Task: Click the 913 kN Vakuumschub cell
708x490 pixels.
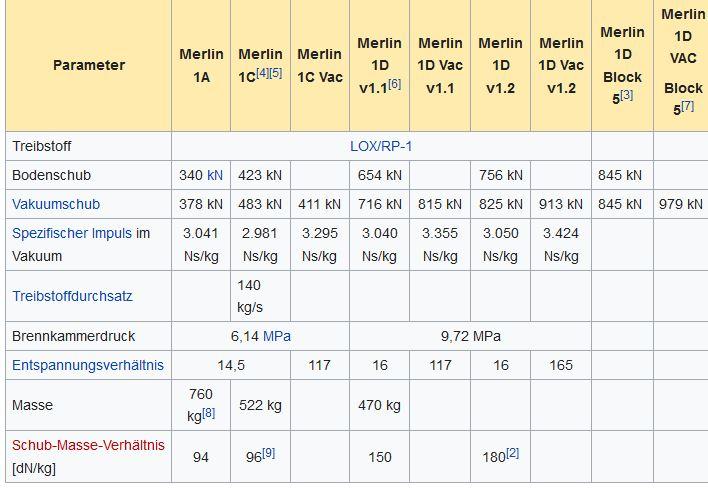Action: click(x=561, y=204)
